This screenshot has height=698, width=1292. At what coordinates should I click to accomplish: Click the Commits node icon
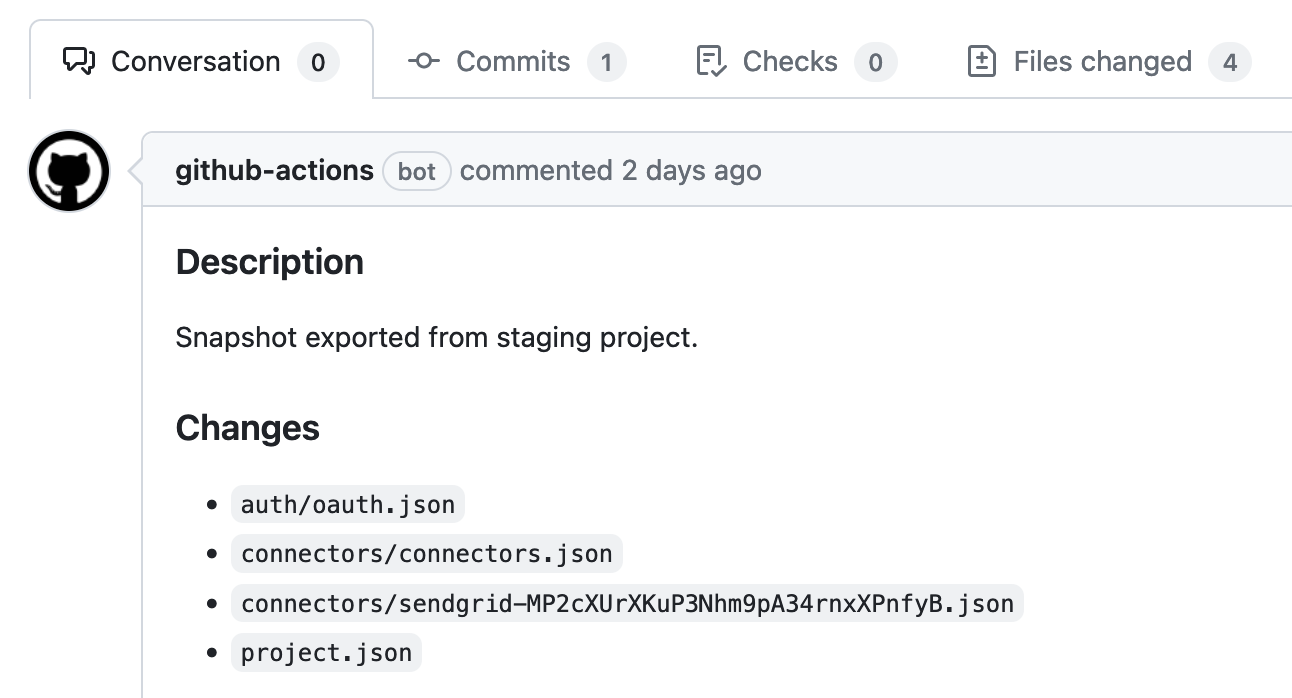[424, 61]
